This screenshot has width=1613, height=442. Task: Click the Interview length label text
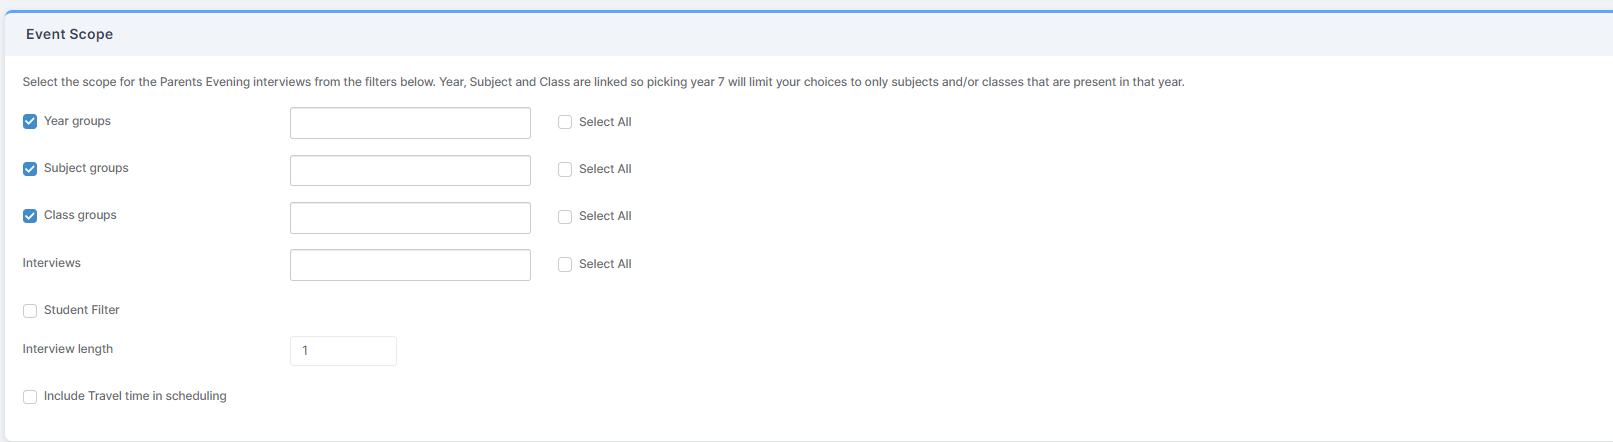[68, 349]
